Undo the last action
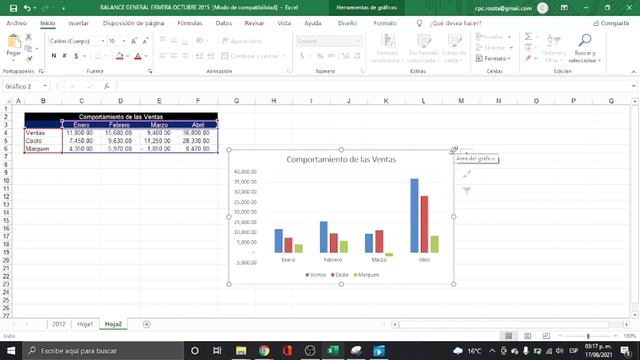 (27, 8)
